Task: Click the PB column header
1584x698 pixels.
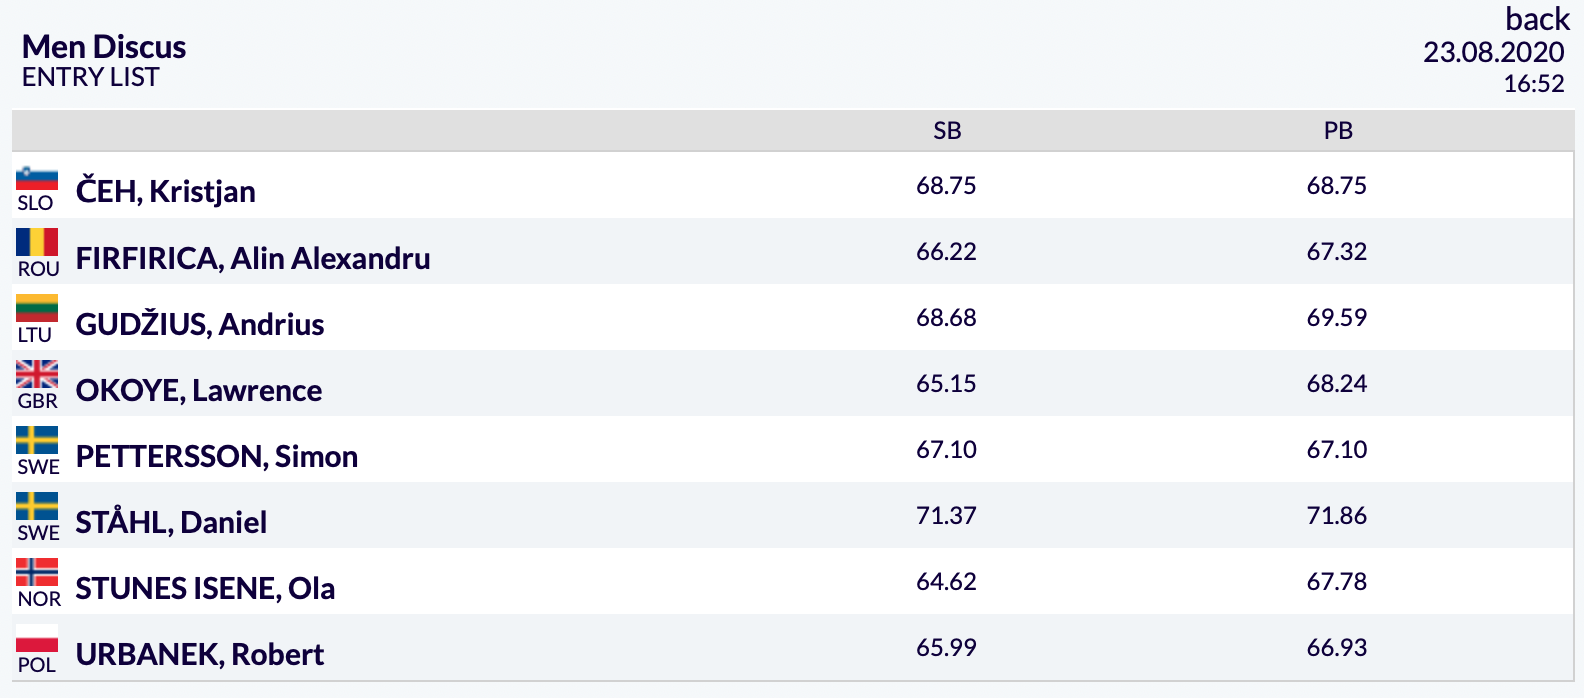Action: 1338,131
